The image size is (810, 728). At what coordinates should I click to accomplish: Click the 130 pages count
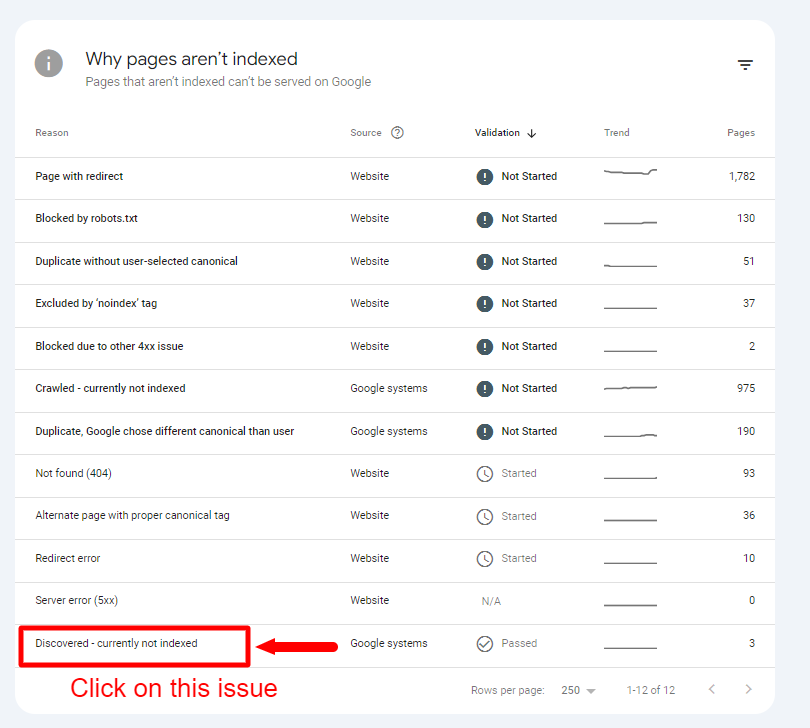coord(746,218)
